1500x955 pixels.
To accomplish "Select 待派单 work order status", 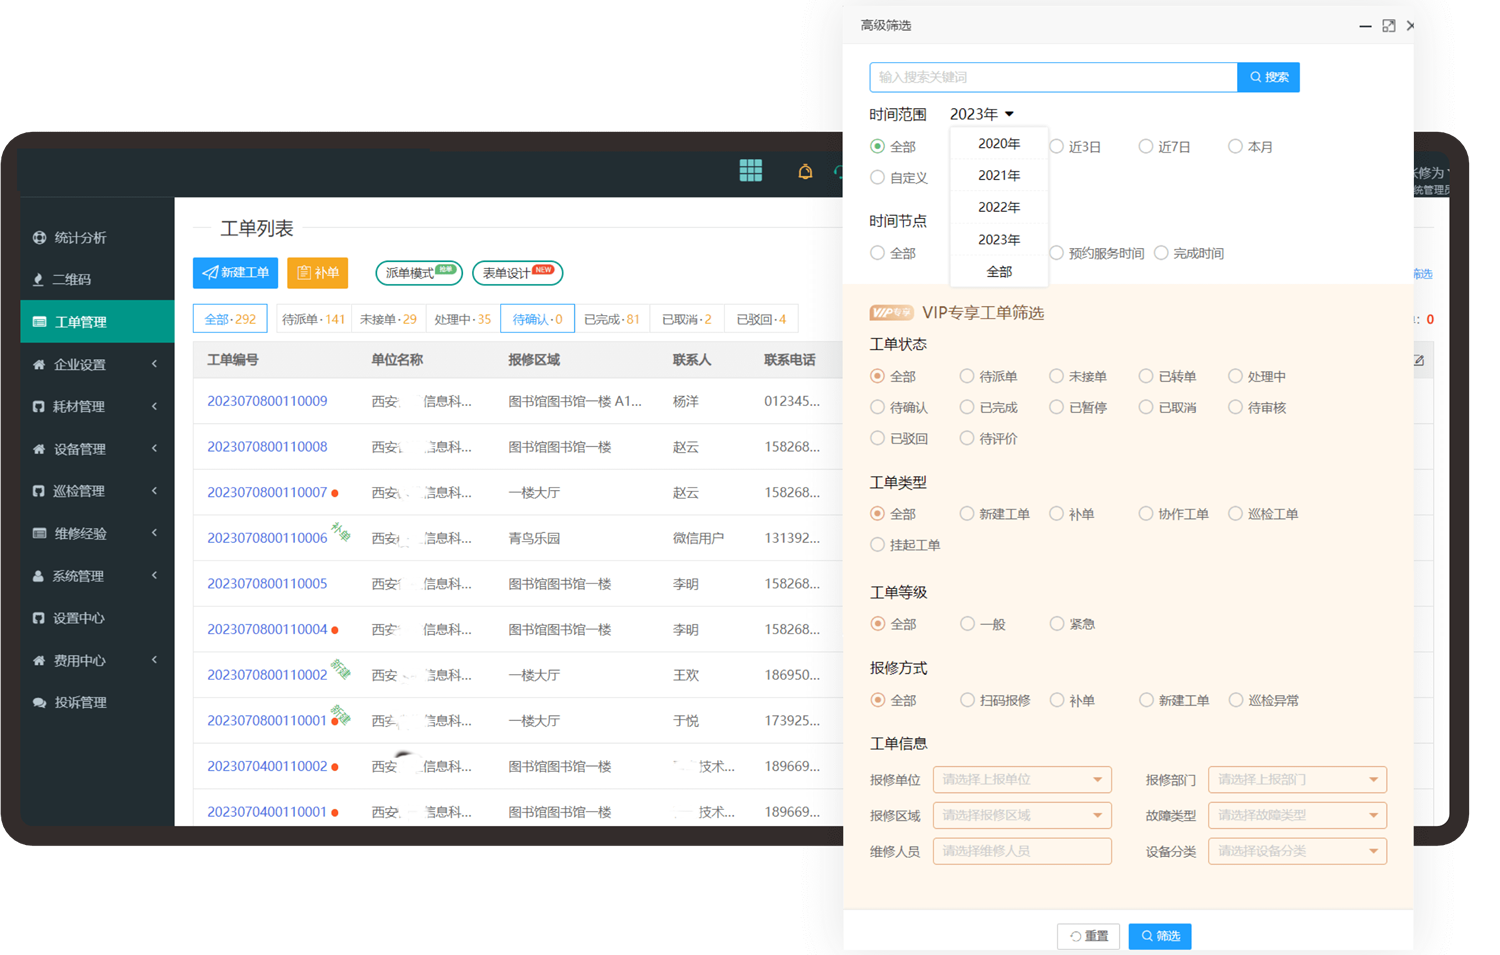I will click(x=967, y=377).
